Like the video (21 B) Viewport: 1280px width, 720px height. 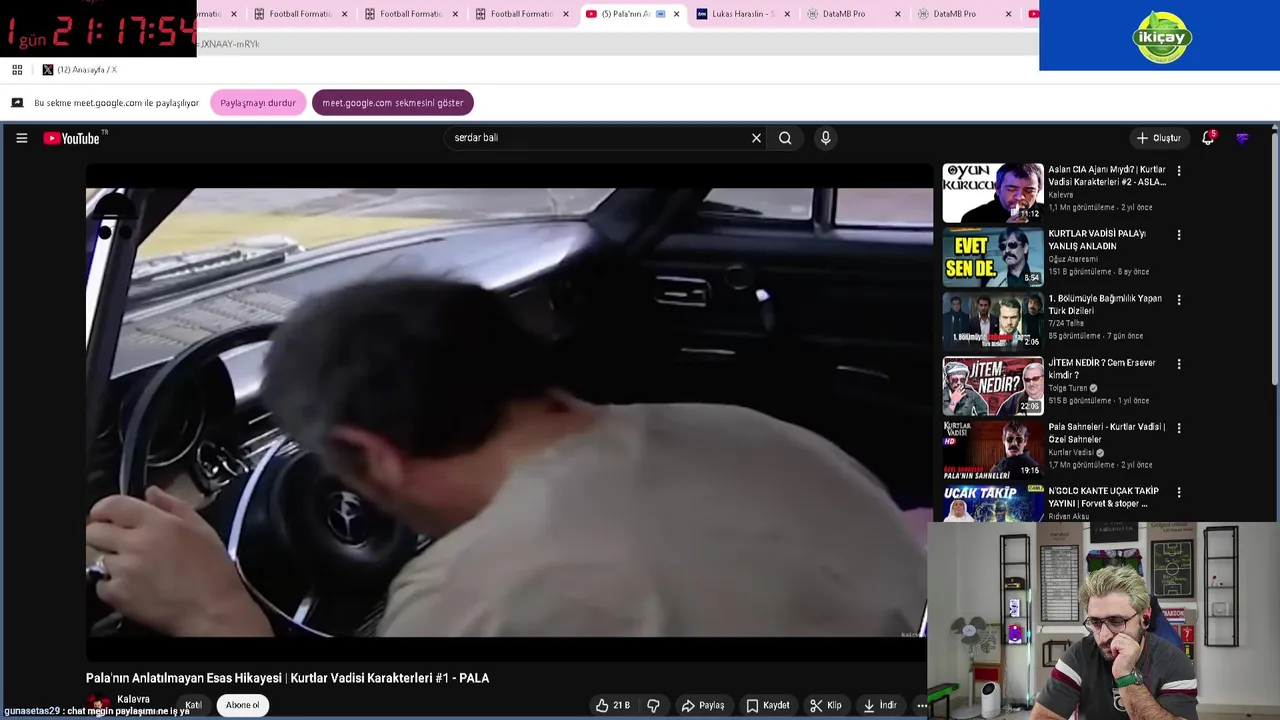613,705
